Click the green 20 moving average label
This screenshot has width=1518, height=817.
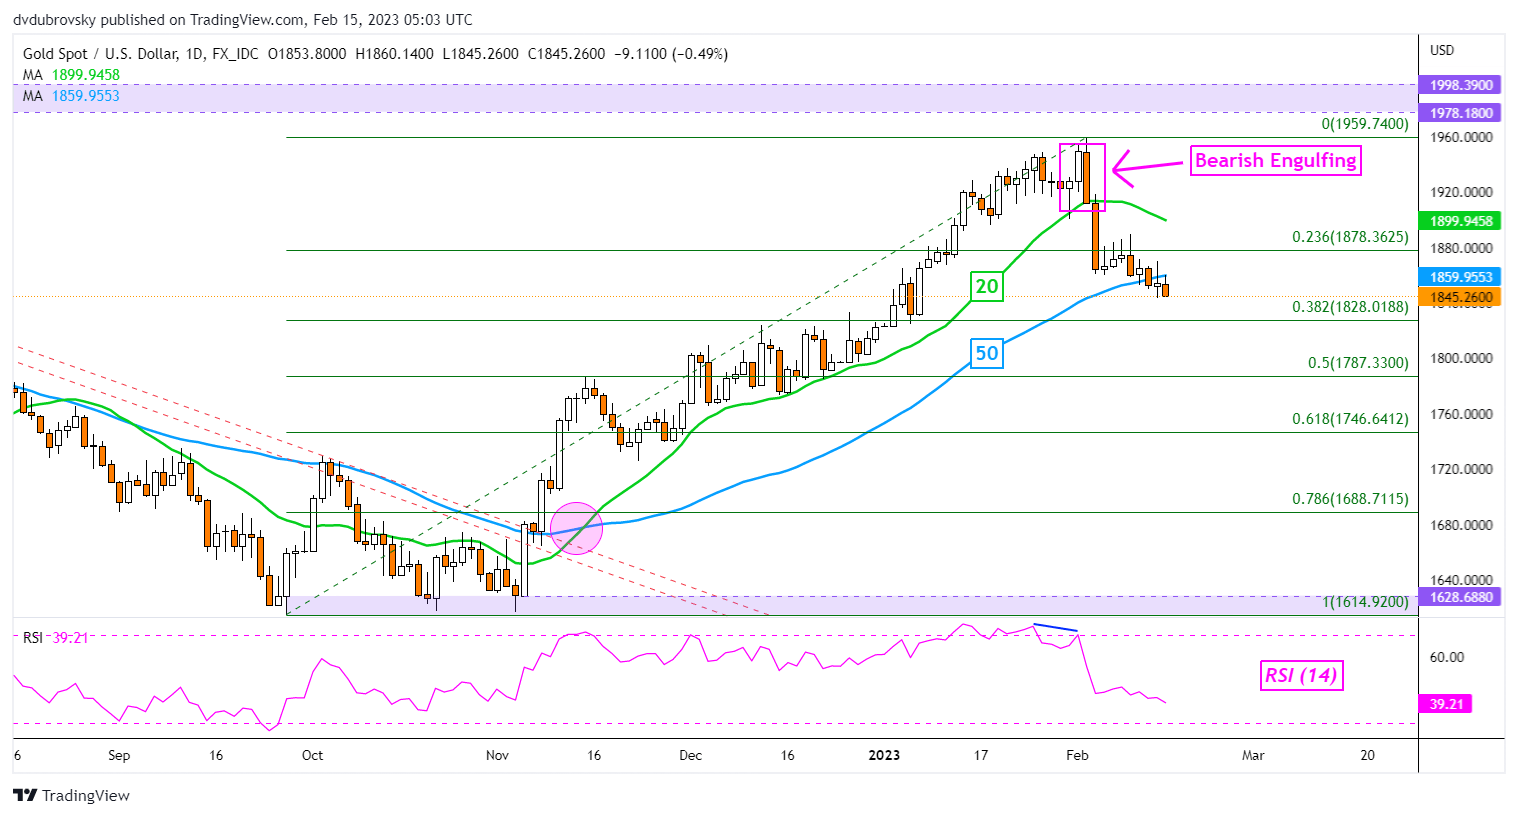click(x=987, y=287)
